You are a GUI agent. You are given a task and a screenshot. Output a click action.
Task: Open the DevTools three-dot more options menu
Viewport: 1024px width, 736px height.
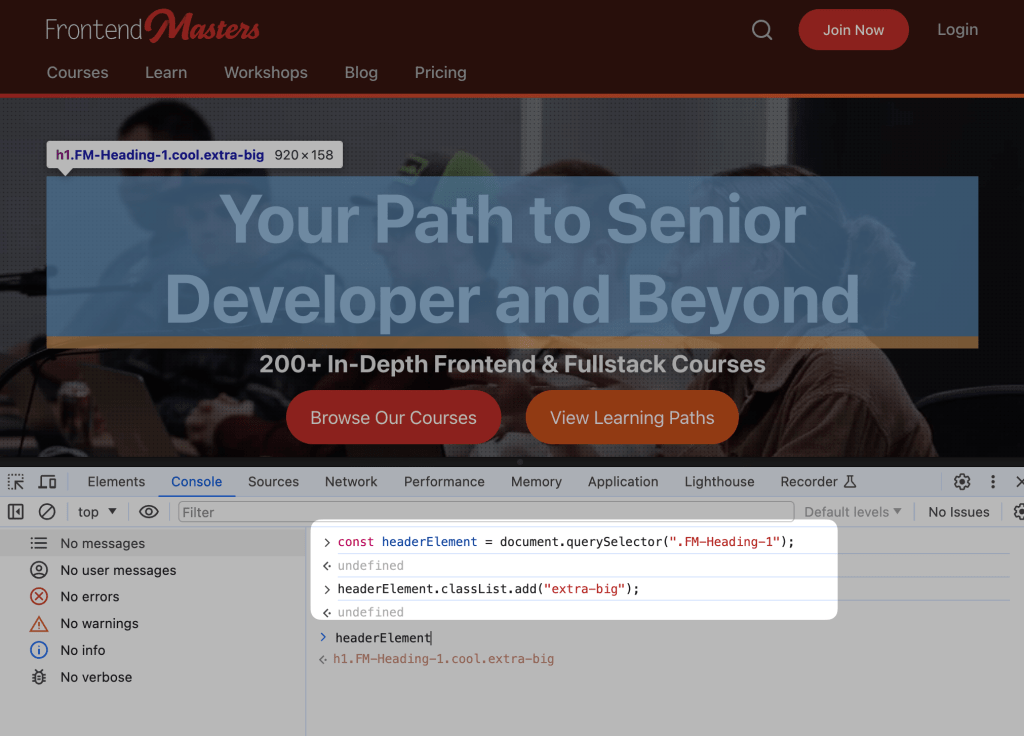click(993, 482)
